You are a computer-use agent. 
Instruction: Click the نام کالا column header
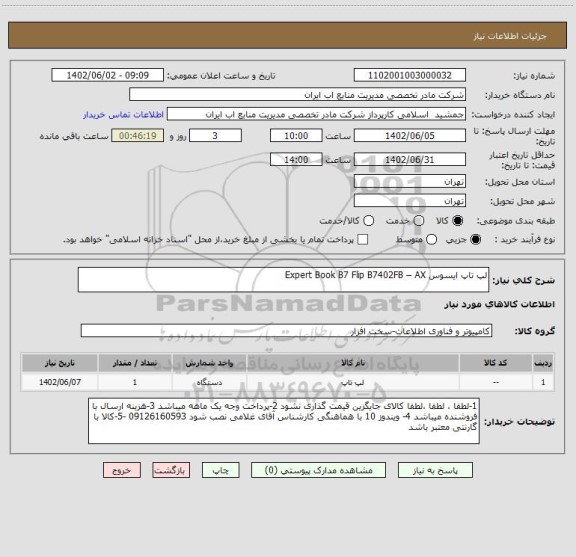tap(353, 363)
